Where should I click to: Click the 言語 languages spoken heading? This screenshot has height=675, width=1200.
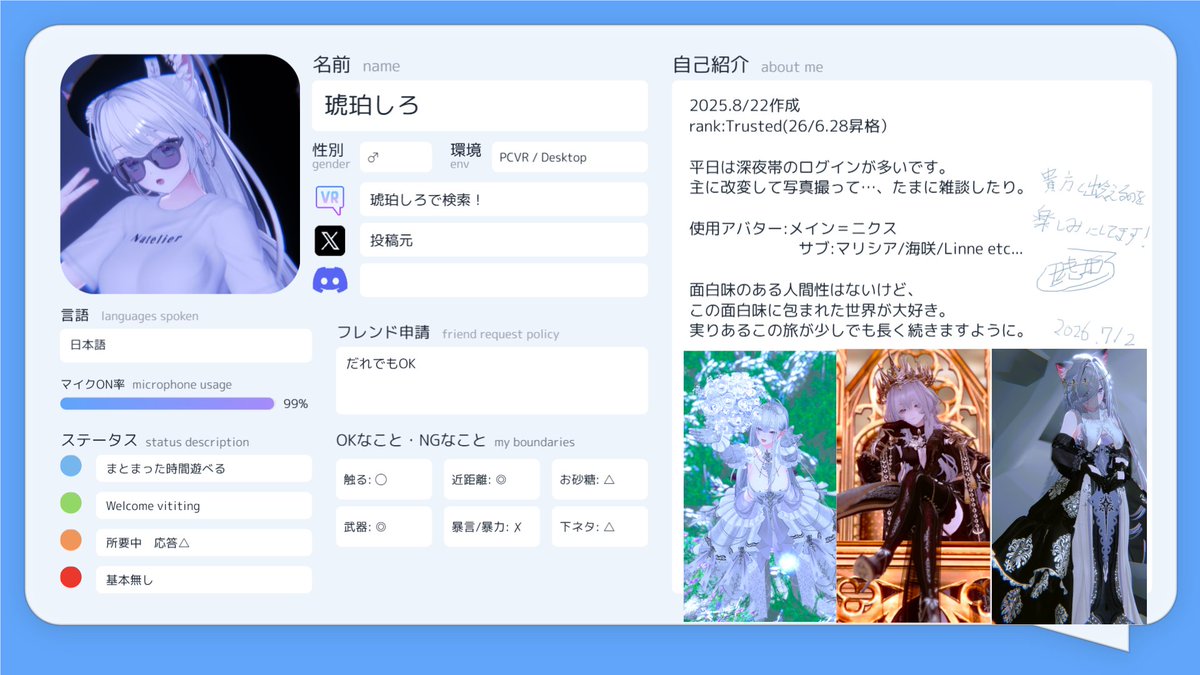(x=129, y=315)
